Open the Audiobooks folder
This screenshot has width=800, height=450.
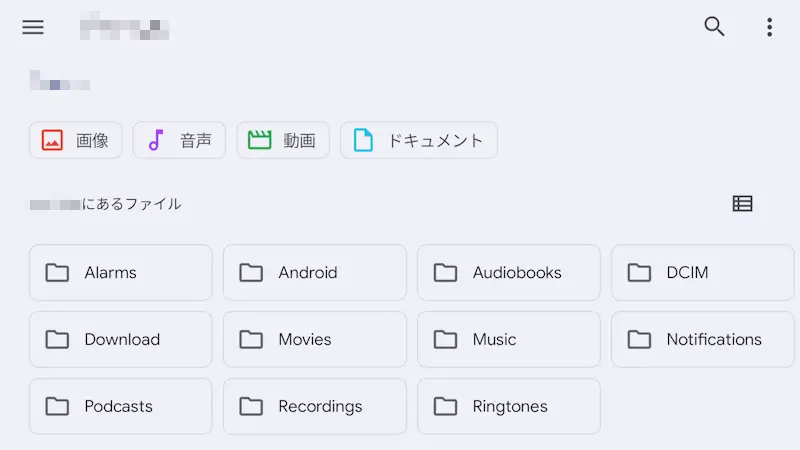[x=509, y=272]
